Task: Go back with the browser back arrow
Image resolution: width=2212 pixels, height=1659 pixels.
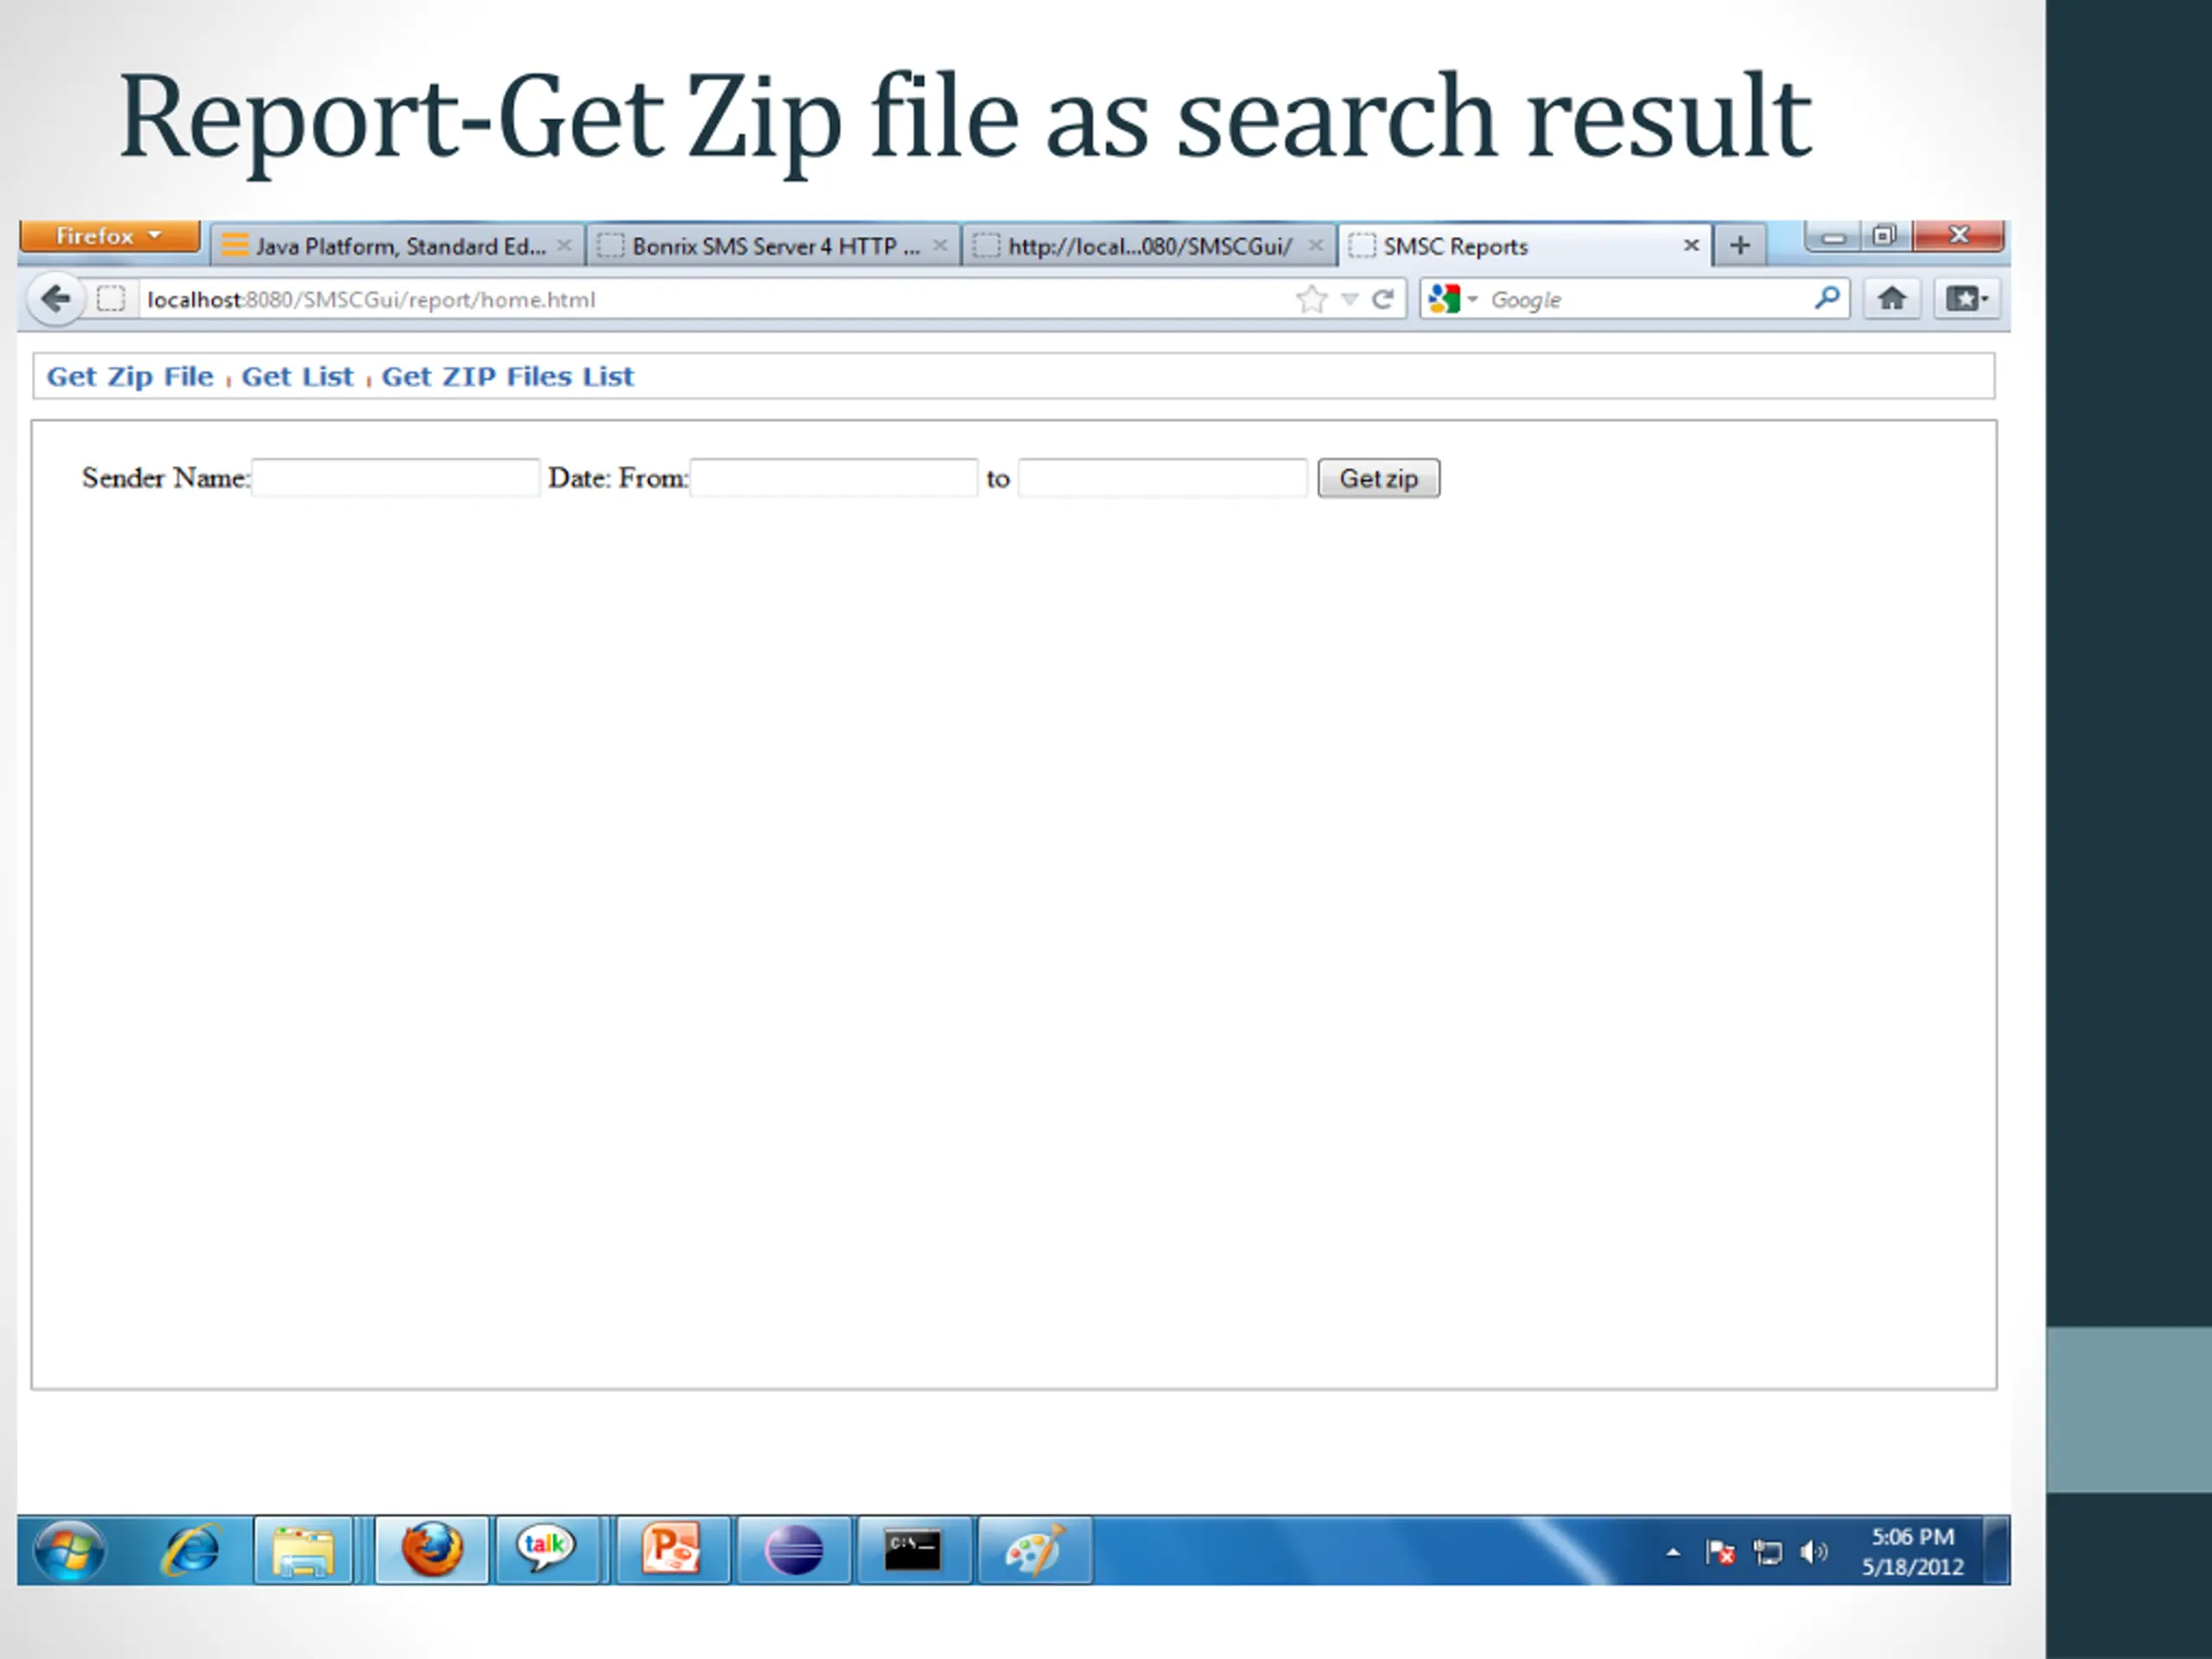Action: tap(55, 299)
